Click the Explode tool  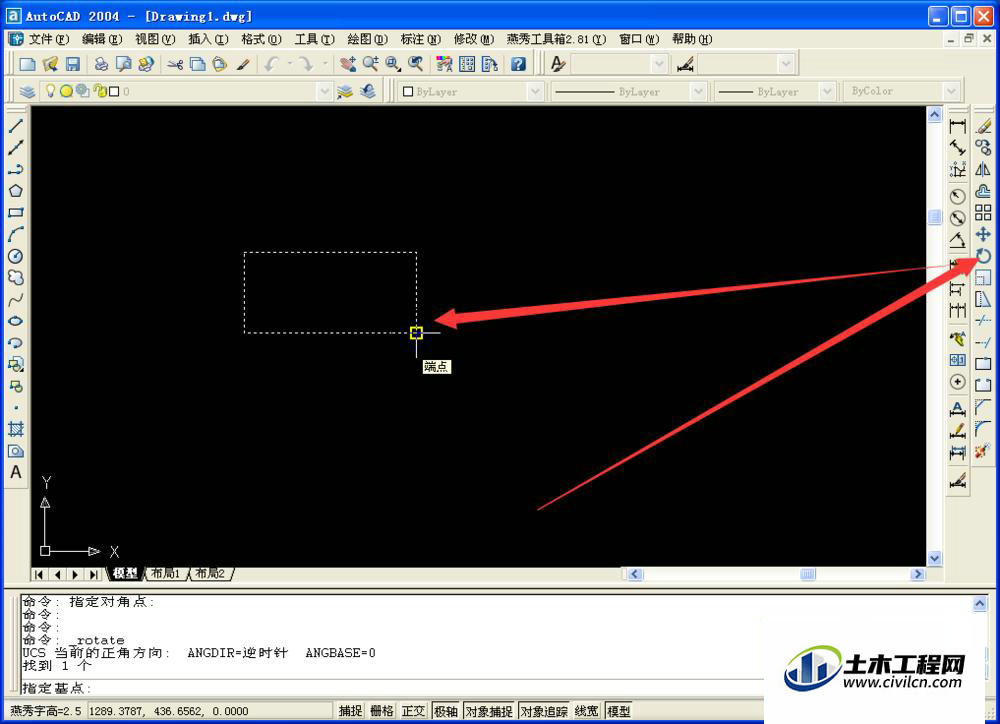point(983,450)
